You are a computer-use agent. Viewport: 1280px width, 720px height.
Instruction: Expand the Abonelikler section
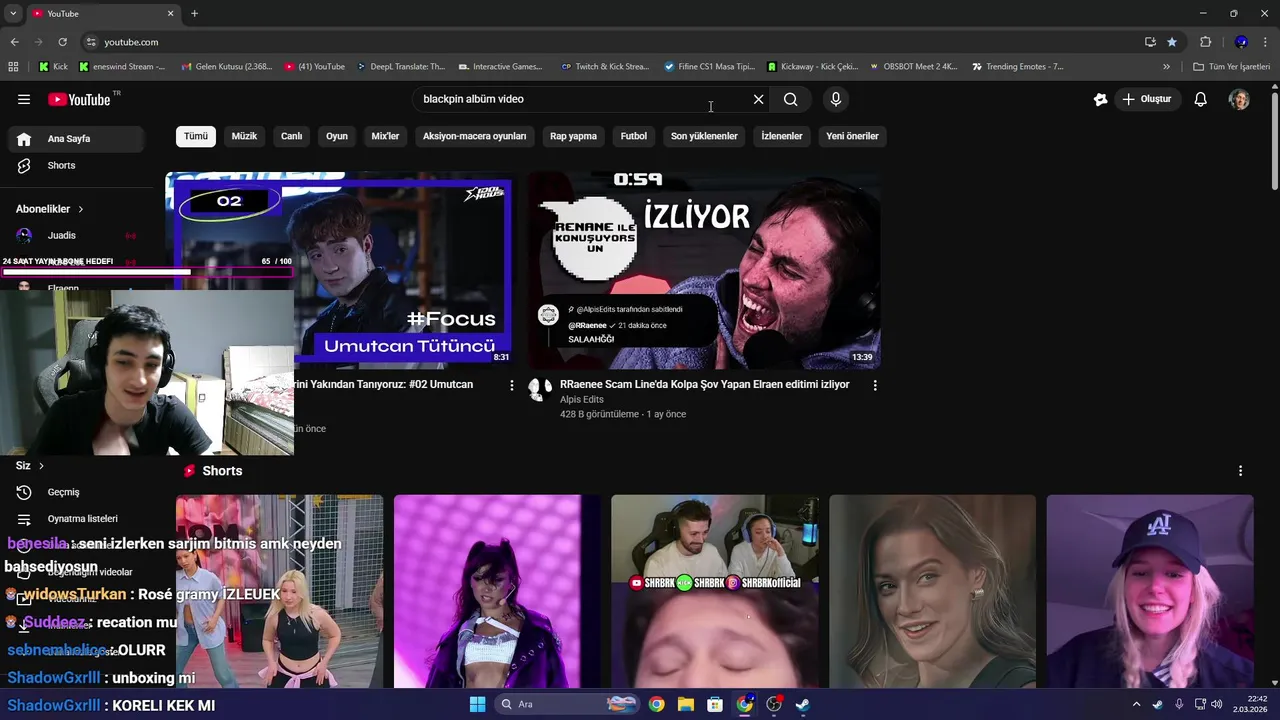coord(50,209)
